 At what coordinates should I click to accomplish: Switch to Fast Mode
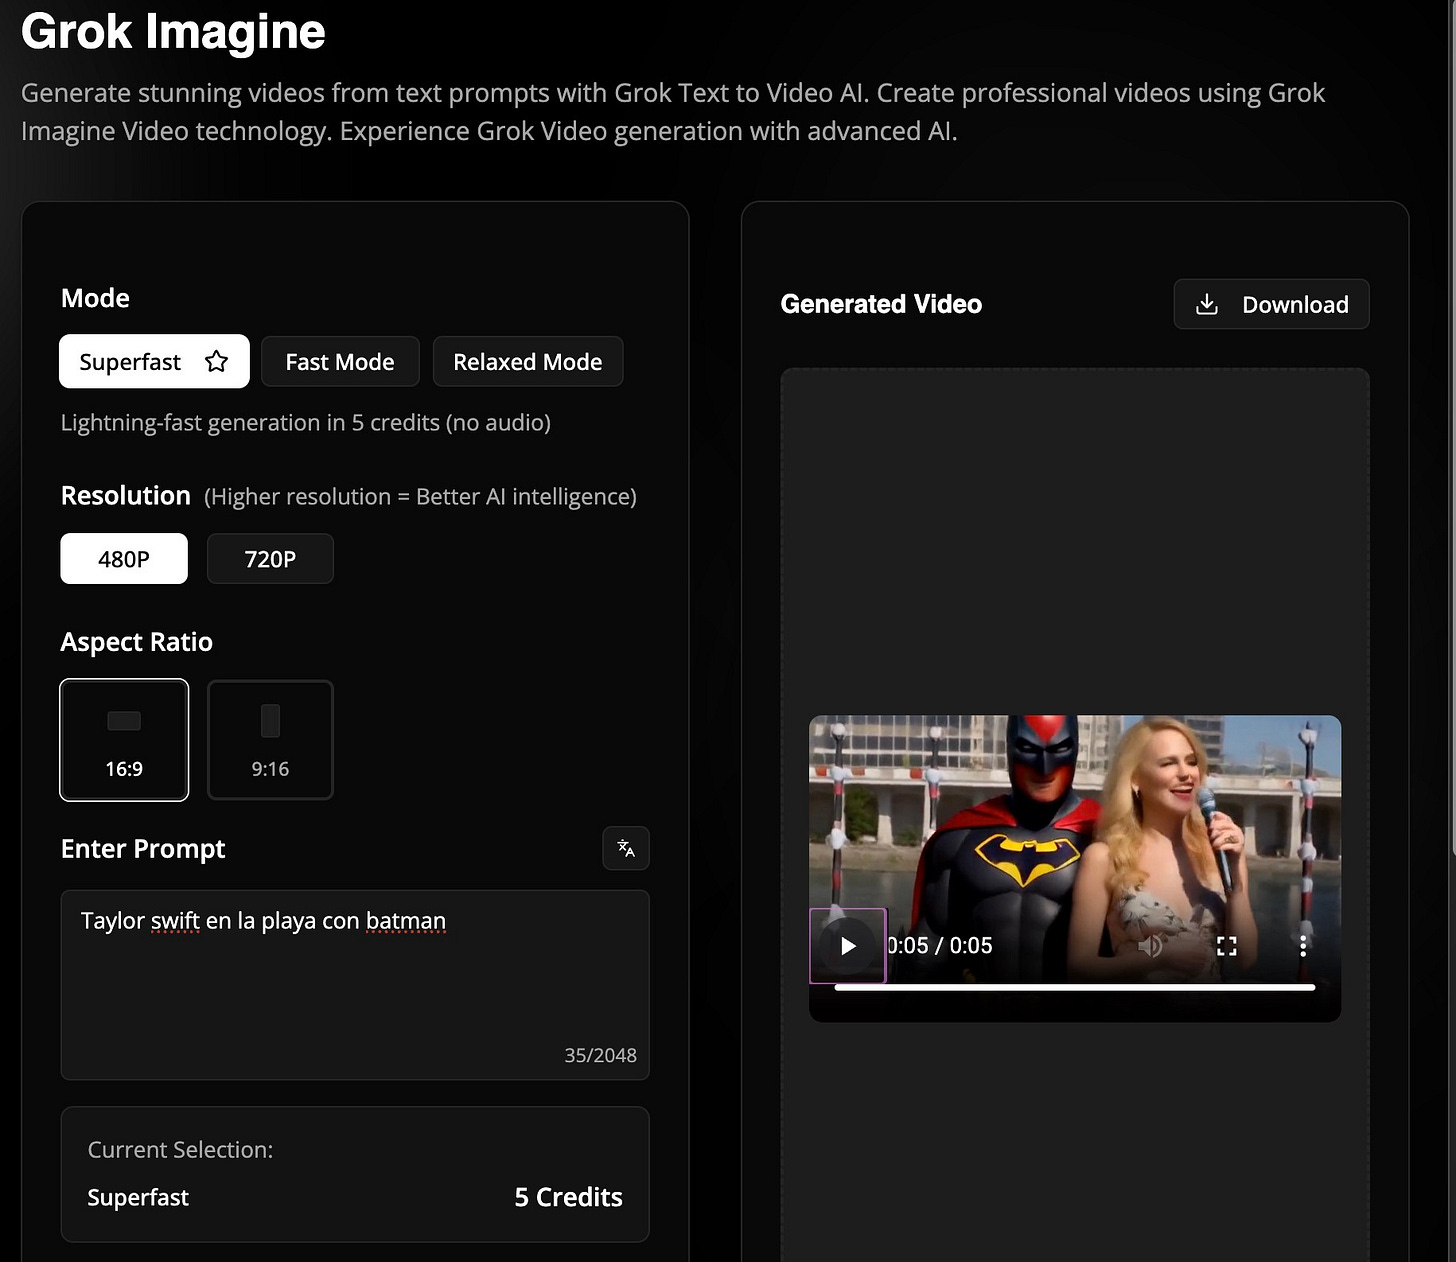click(340, 361)
